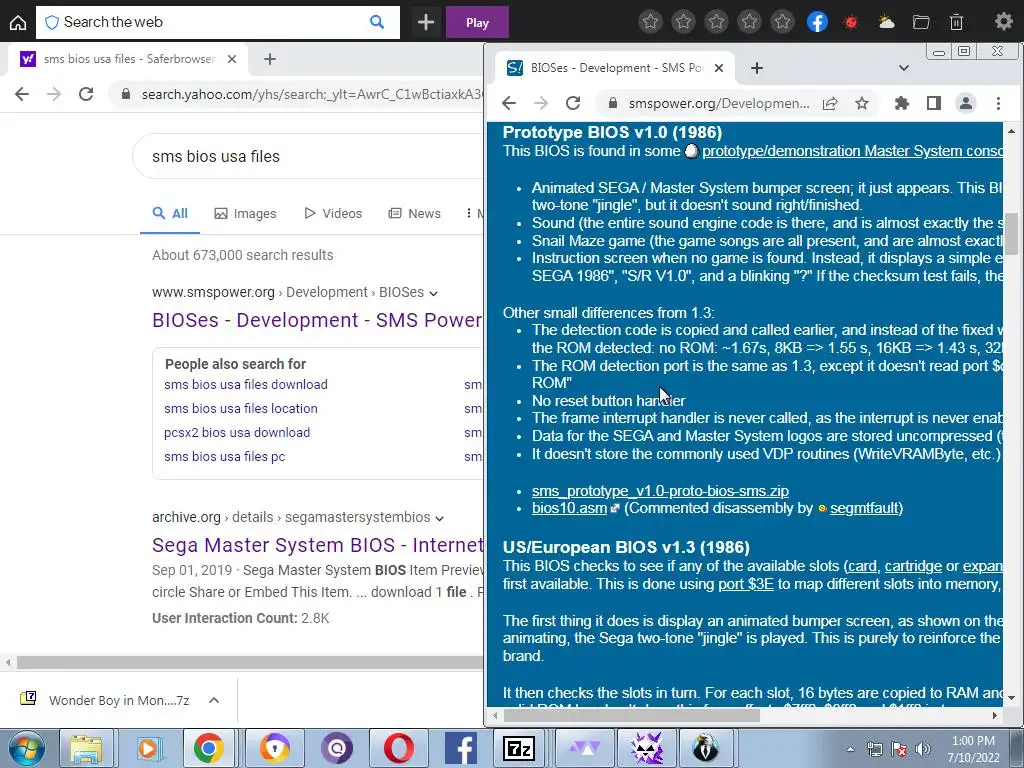Launch 7-Zip from the taskbar

pyautogui.click(x=519, y=748)
